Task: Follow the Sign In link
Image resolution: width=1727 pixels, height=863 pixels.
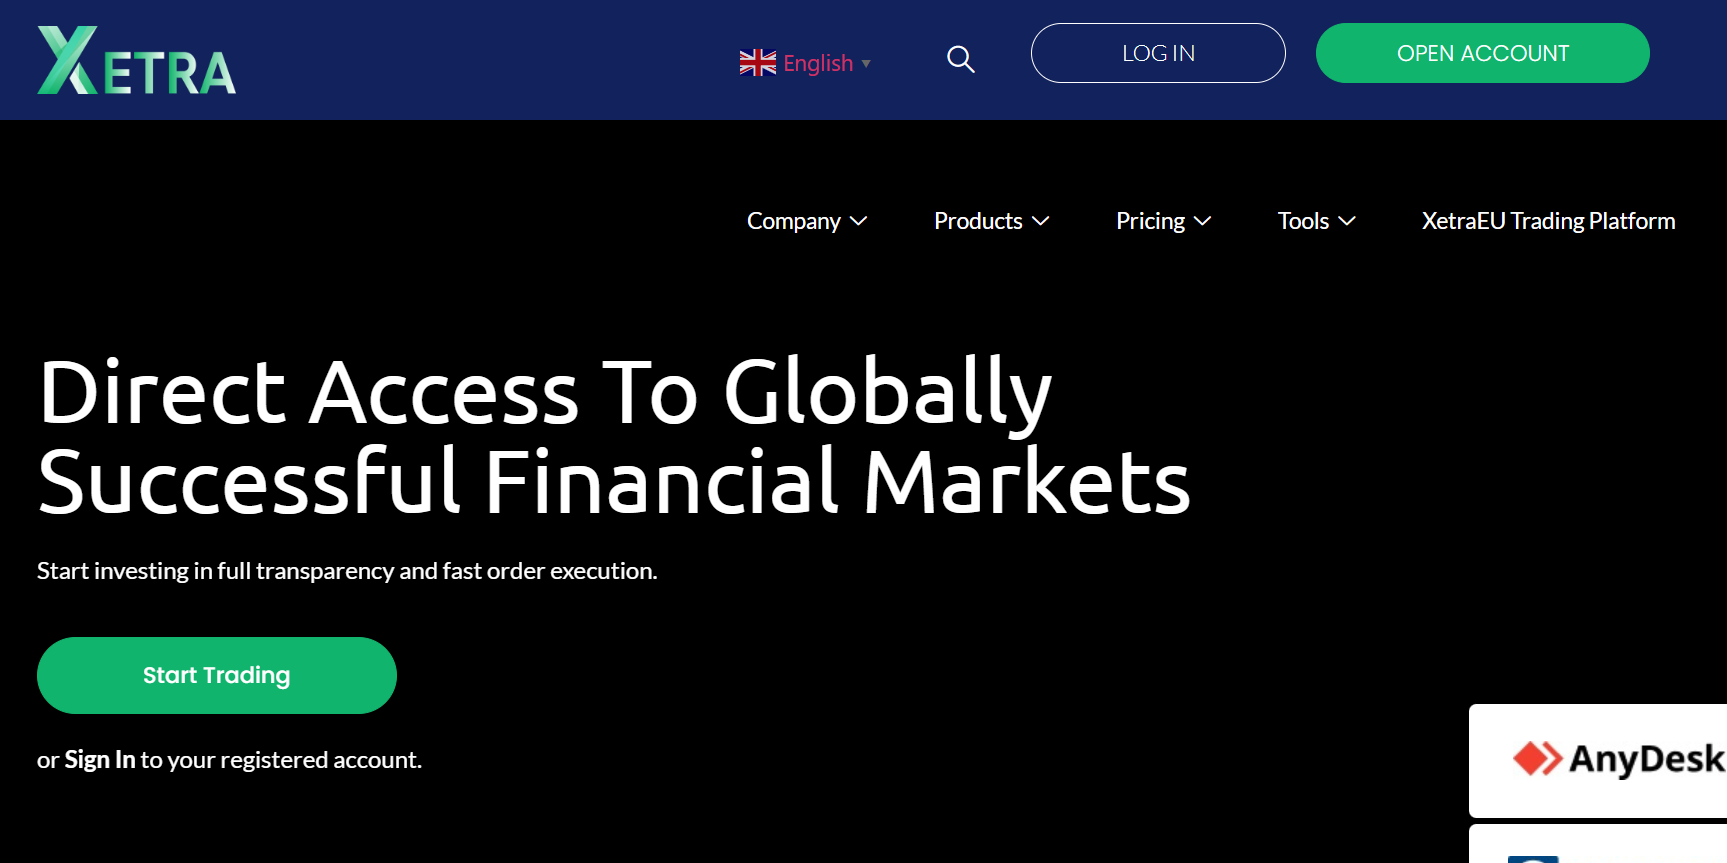Action: [x=99, y=760]
